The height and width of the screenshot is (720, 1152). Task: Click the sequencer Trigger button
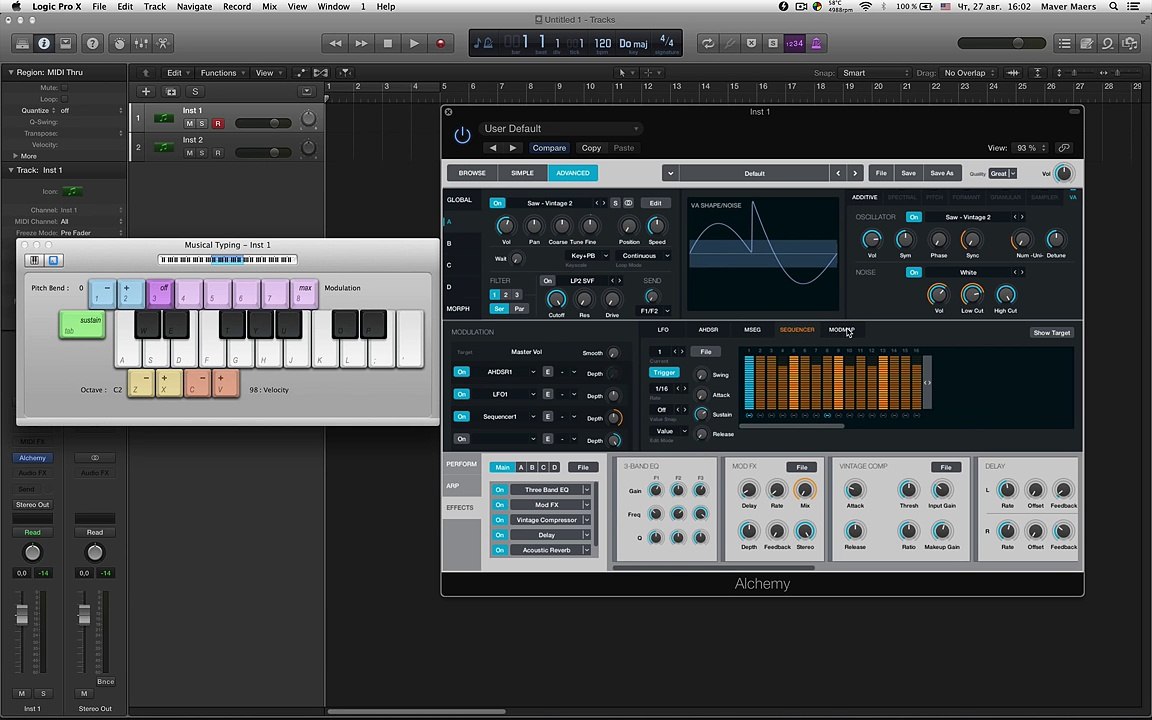pyautogui.click(x=664, y=372)
